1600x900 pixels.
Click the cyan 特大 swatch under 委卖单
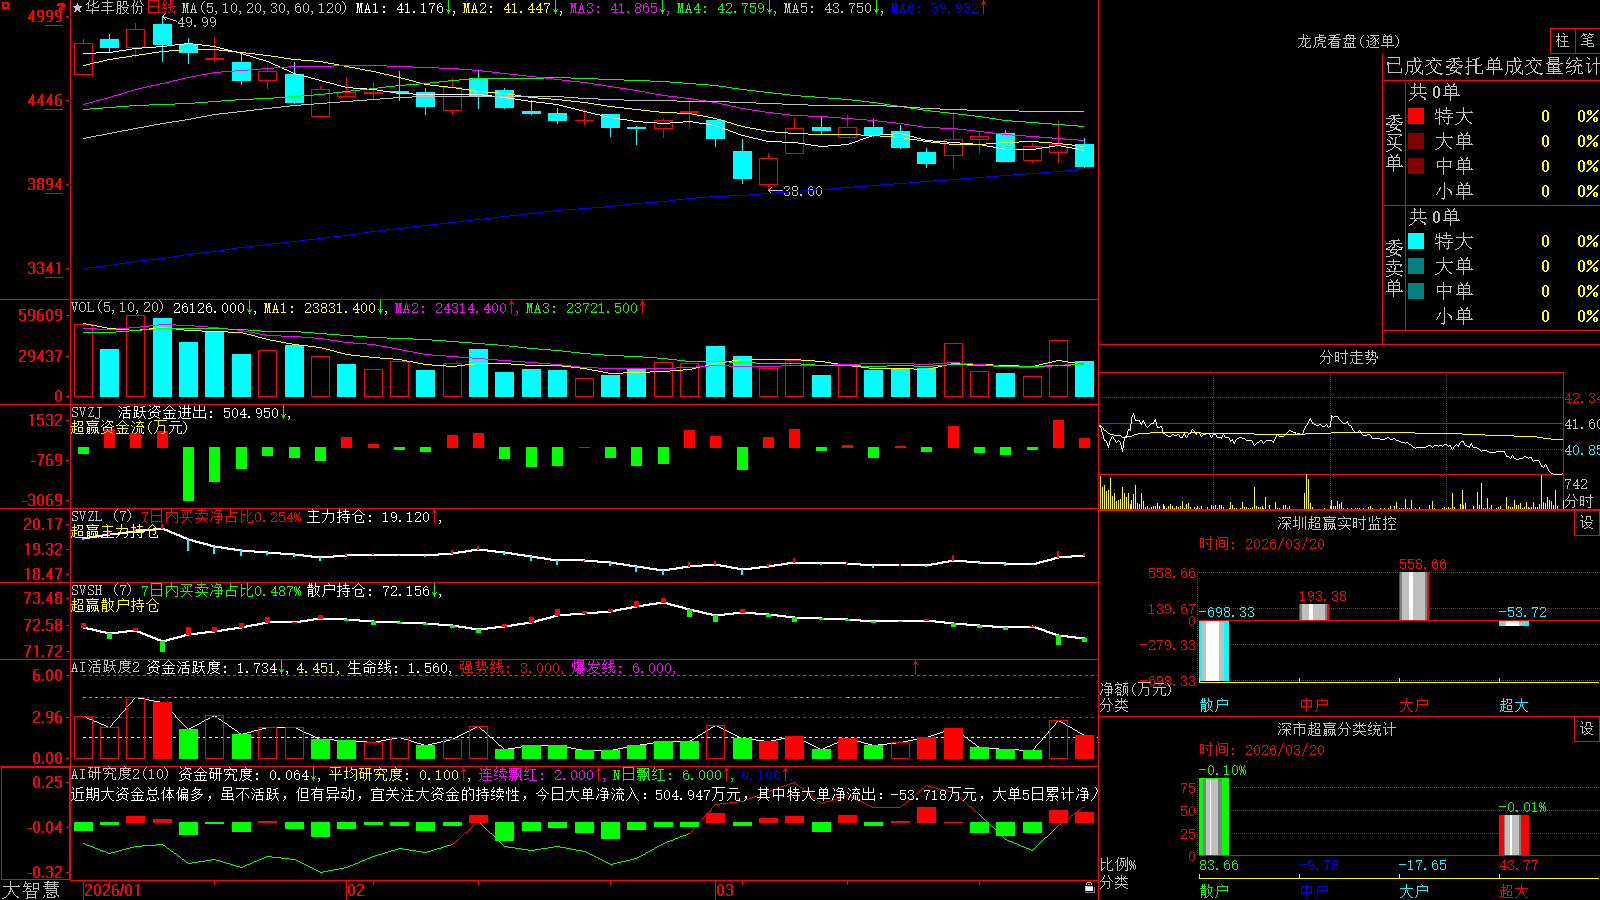coord(1416,241)
